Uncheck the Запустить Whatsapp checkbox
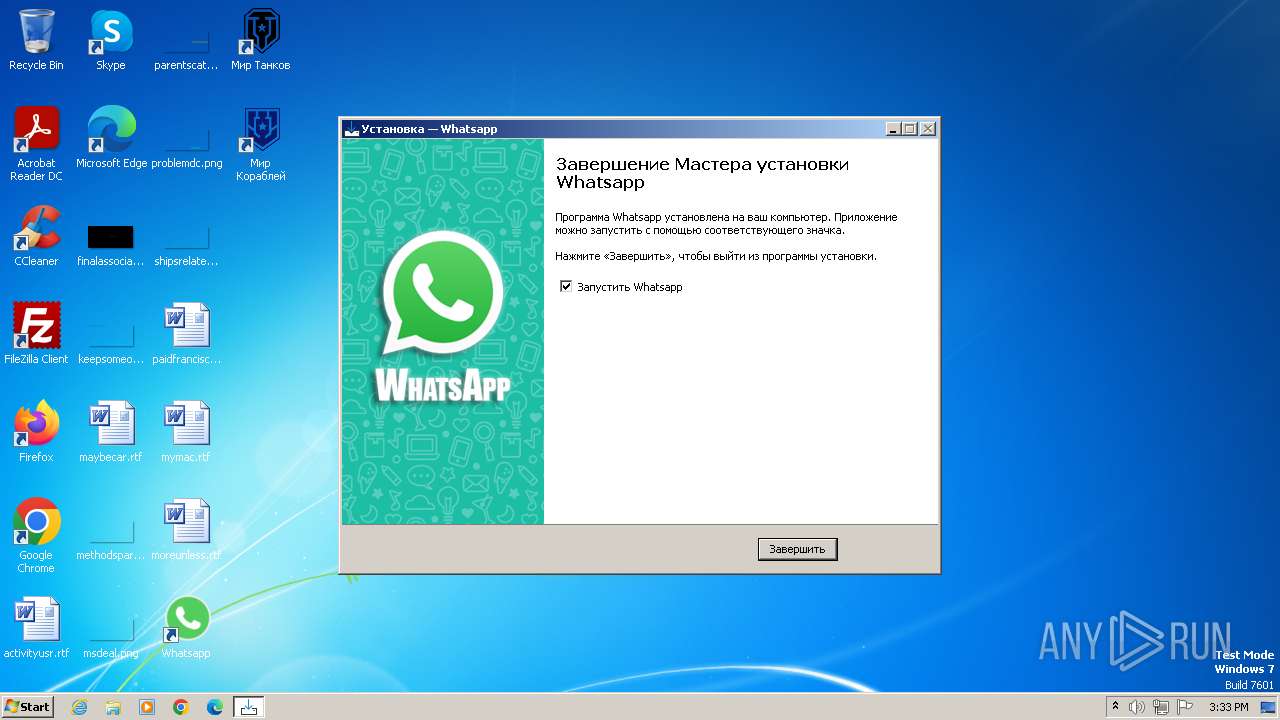The width and height of the screenshot is (1280, 720). [566, 287]
